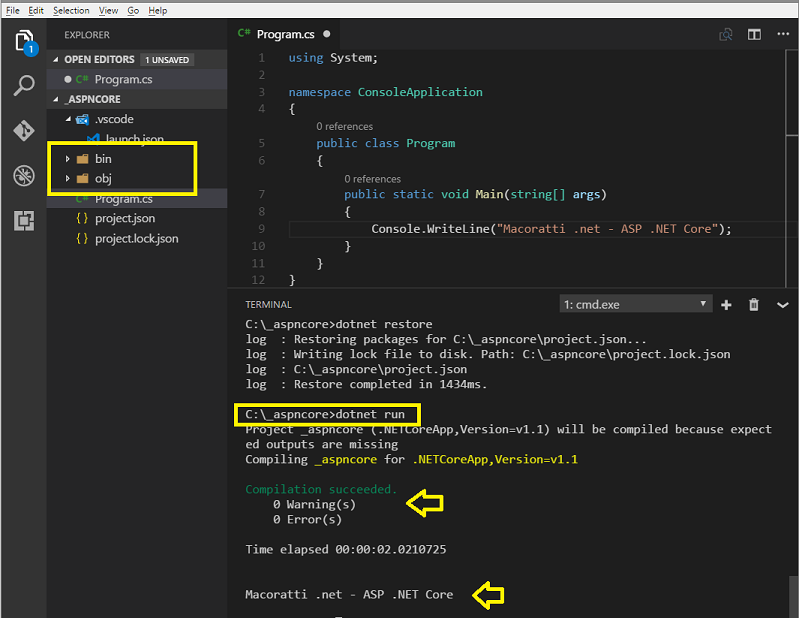Viewport: 799px width, 618px height.
Task: Click the braces icon of project.json
Action: click(x=82, y=219)
